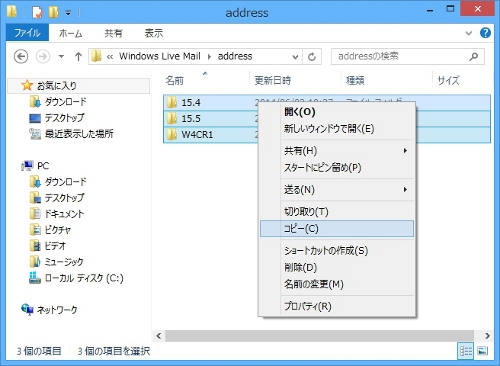This screenshot has width=500, height=366.
Task: Sort by the 種類 column header
Action: (x=387, y=80)
